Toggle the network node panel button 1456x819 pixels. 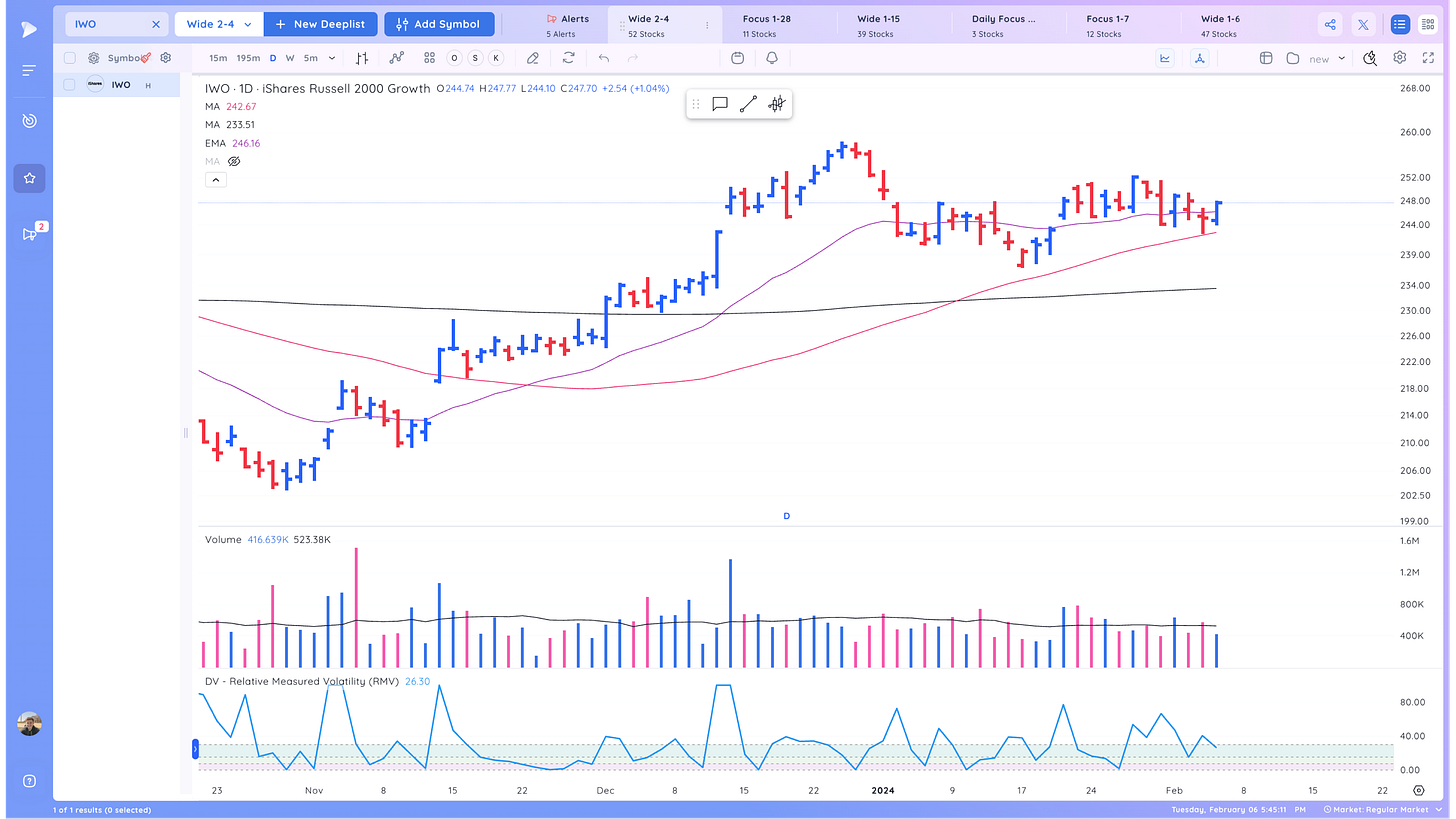(x=1199, y=58)
